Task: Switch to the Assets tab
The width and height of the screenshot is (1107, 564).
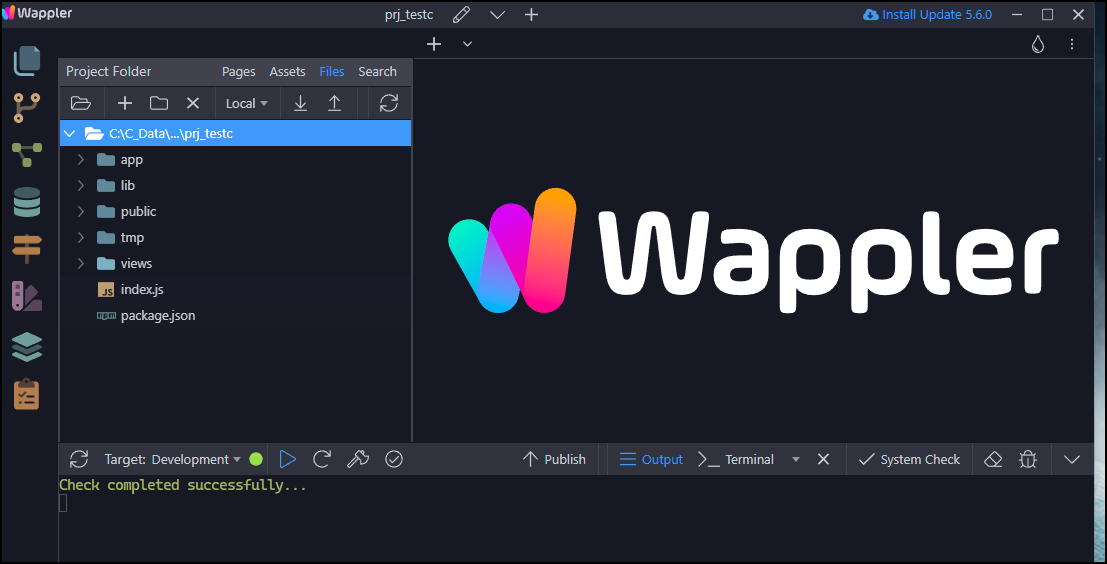Action: [287, 71]
